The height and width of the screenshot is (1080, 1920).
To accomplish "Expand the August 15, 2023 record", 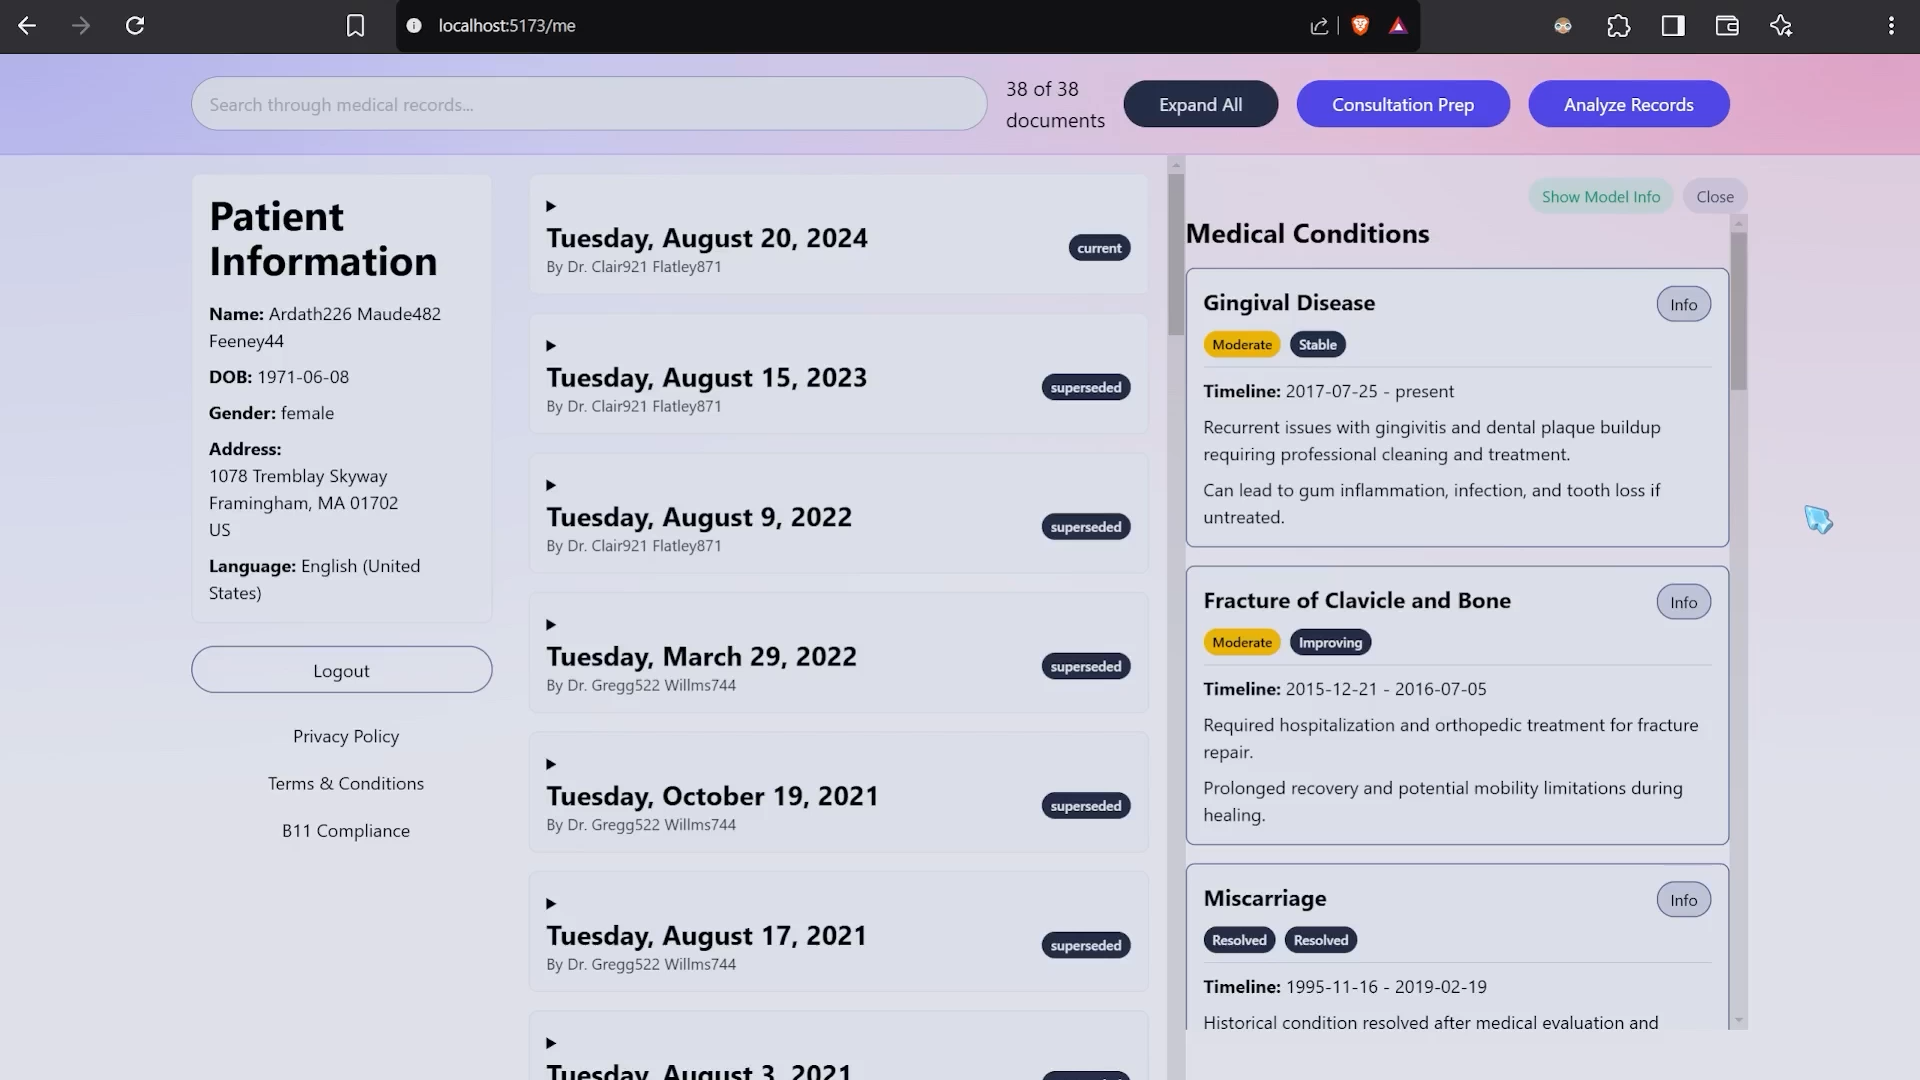I will [x=551, y=346].
